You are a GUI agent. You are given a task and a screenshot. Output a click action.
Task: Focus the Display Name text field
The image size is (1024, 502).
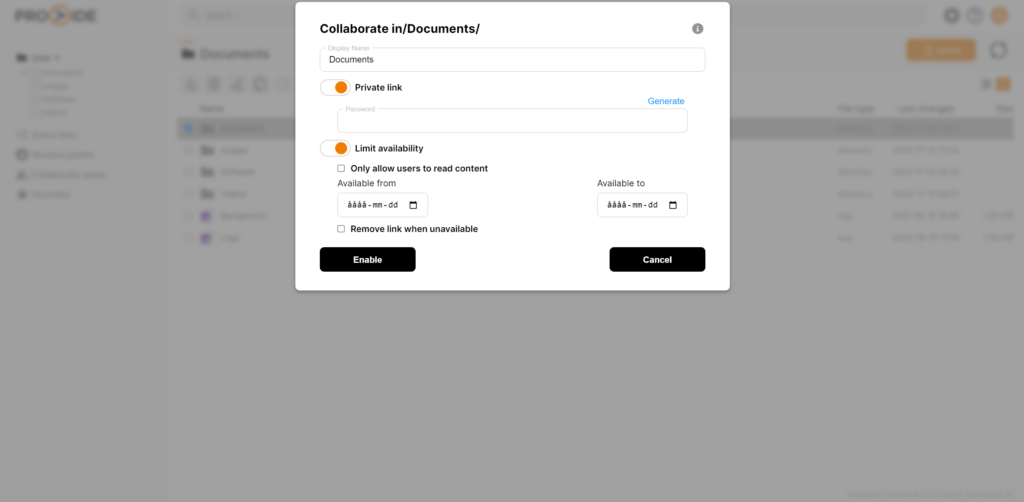(512, 60)
